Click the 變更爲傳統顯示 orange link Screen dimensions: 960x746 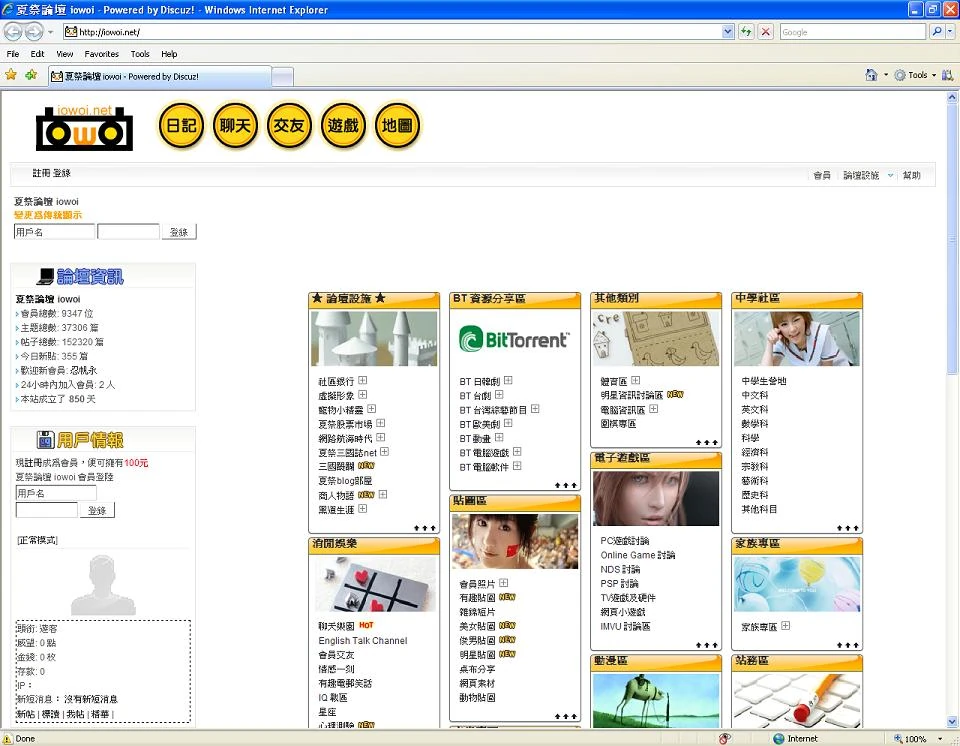click(x=48, y=215)
